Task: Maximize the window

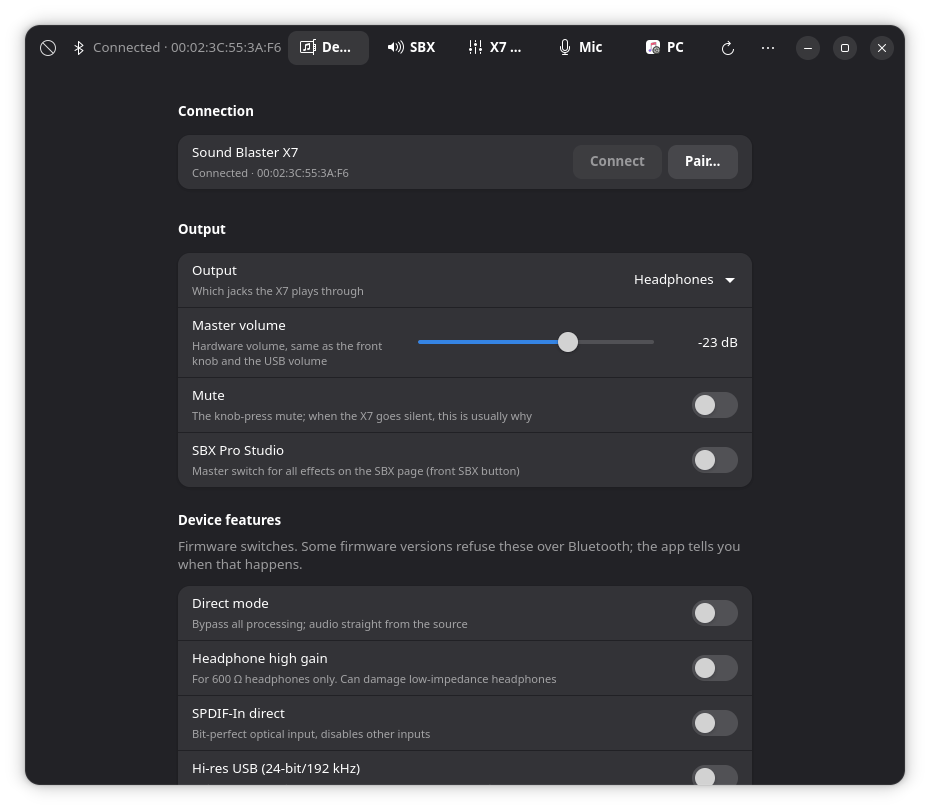Action: (x=845, y=48)
